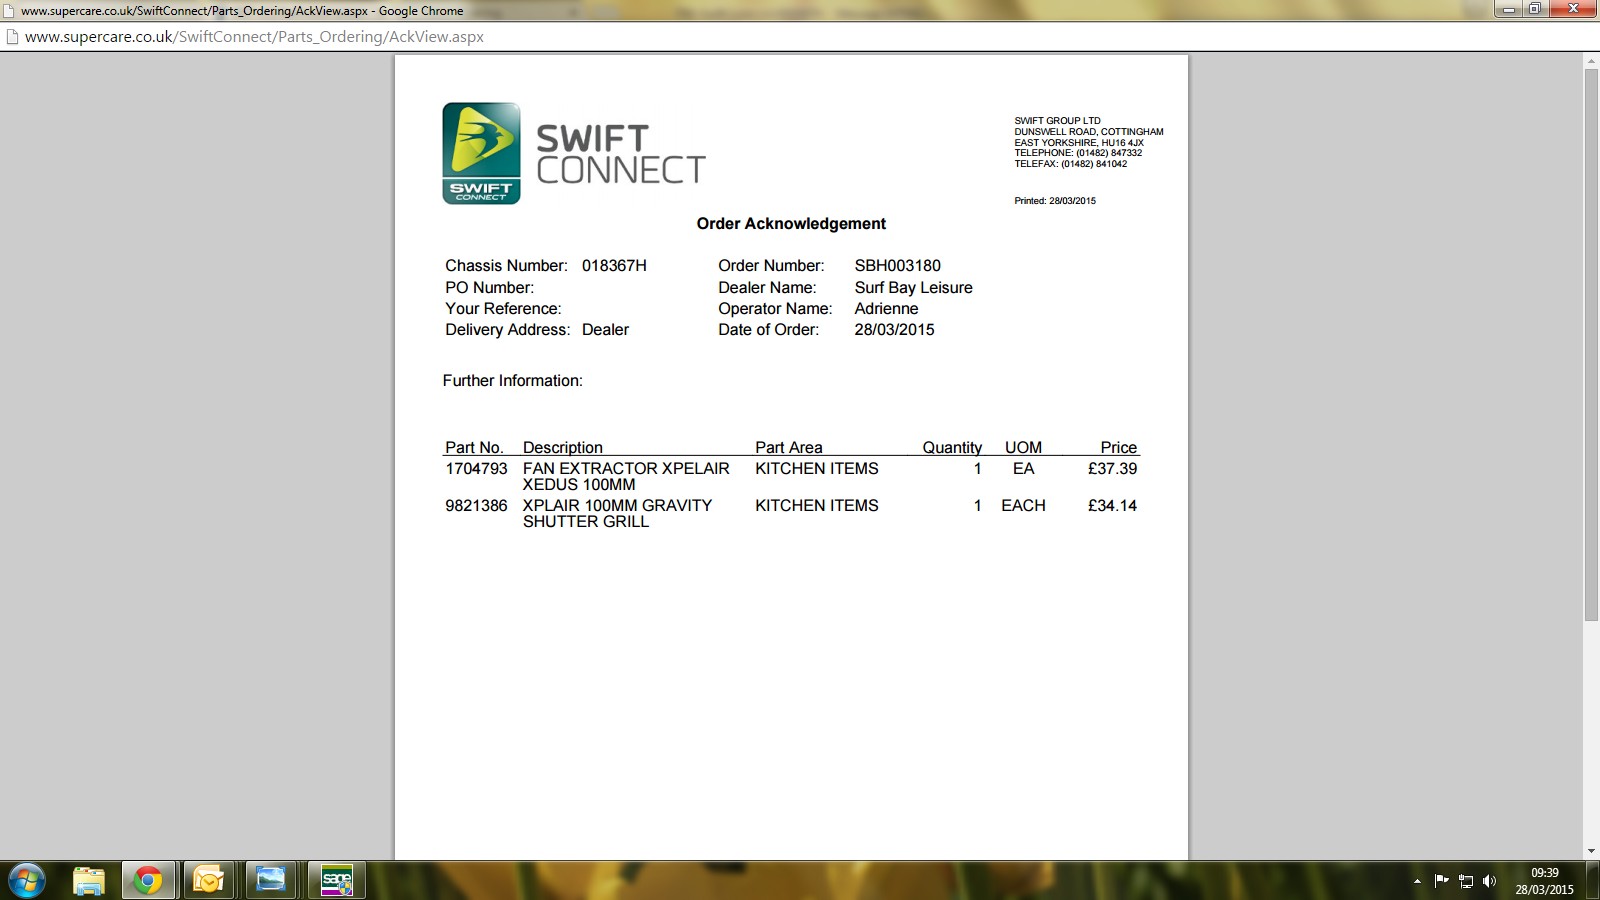The image size is (1600, 900).
Task: Select dealer name Surf Bay Leisure
Action: point(913,288)
